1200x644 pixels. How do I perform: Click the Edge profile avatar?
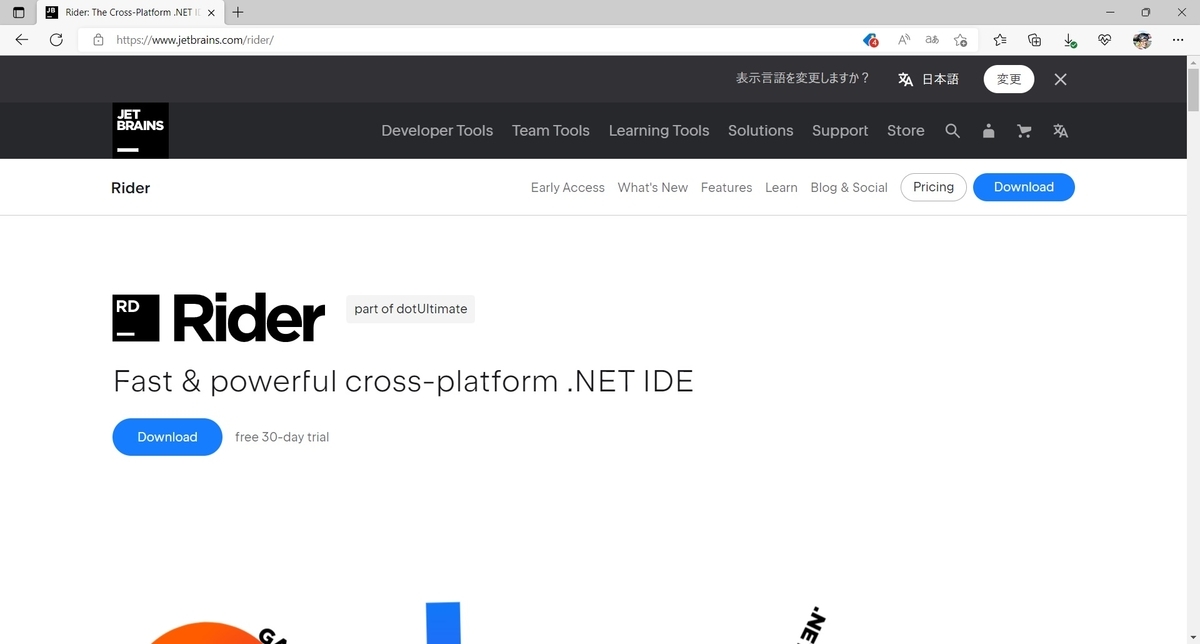click(x=1141, y=40)
